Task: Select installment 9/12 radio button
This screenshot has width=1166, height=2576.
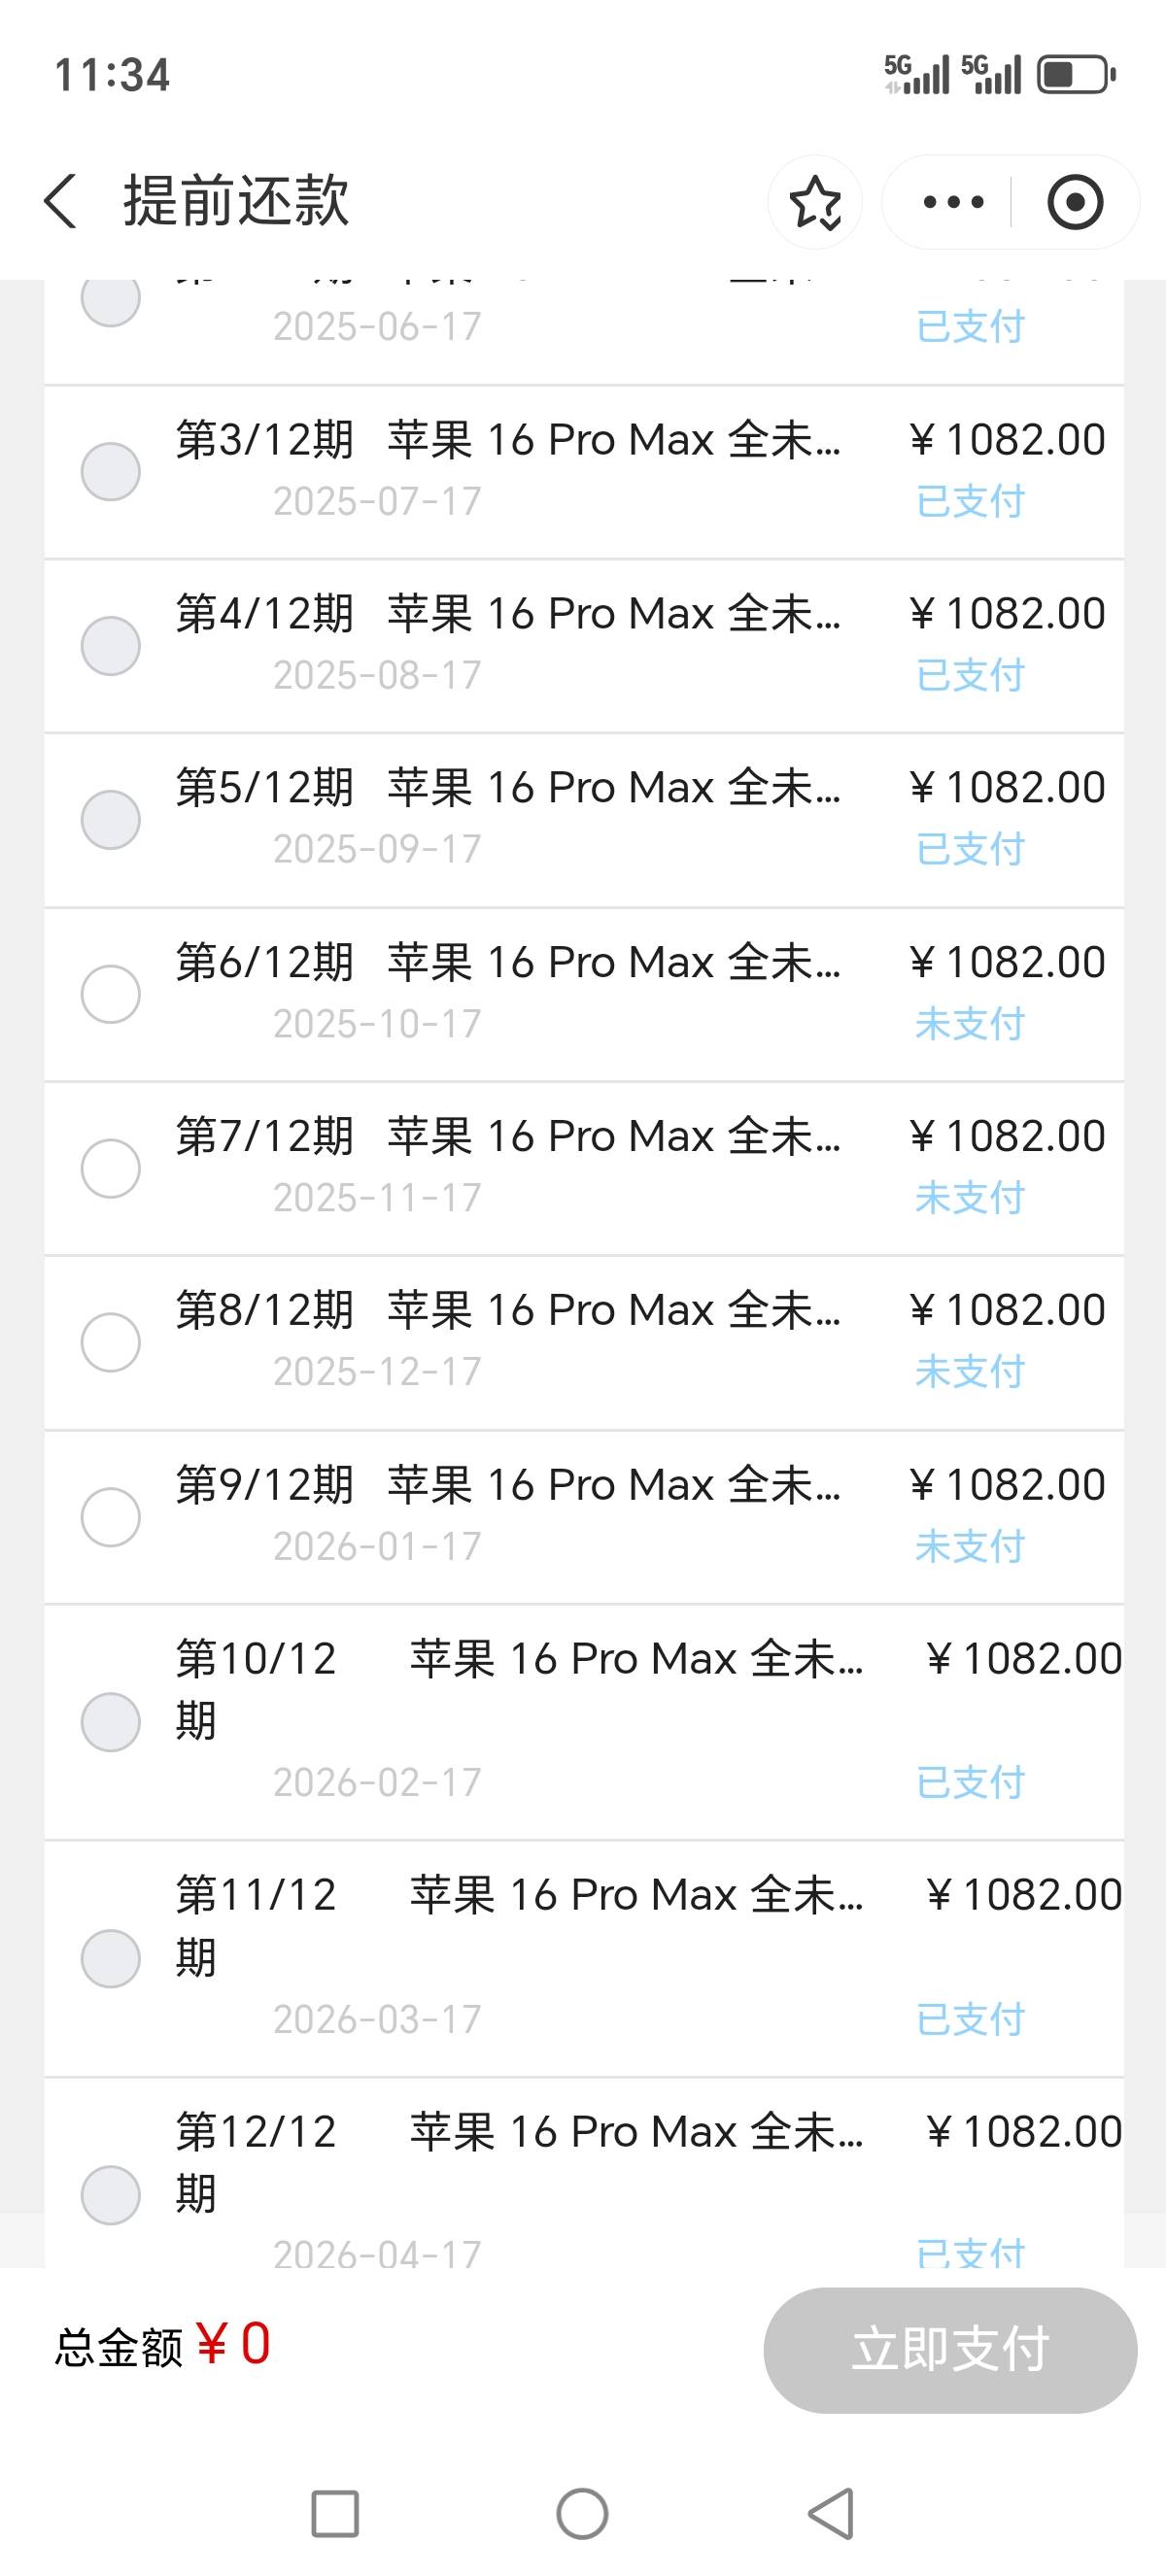Action: click(x=110, y=1517)
